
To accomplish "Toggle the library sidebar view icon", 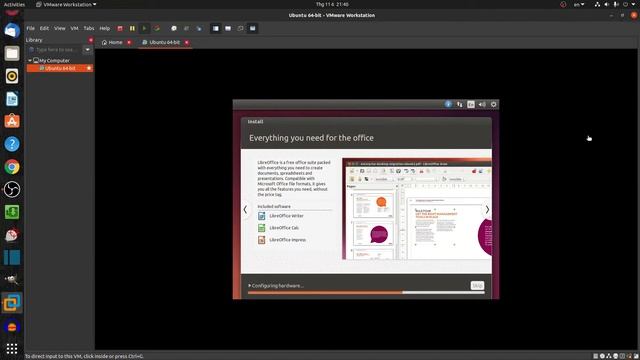I will [x=216, y=29].
